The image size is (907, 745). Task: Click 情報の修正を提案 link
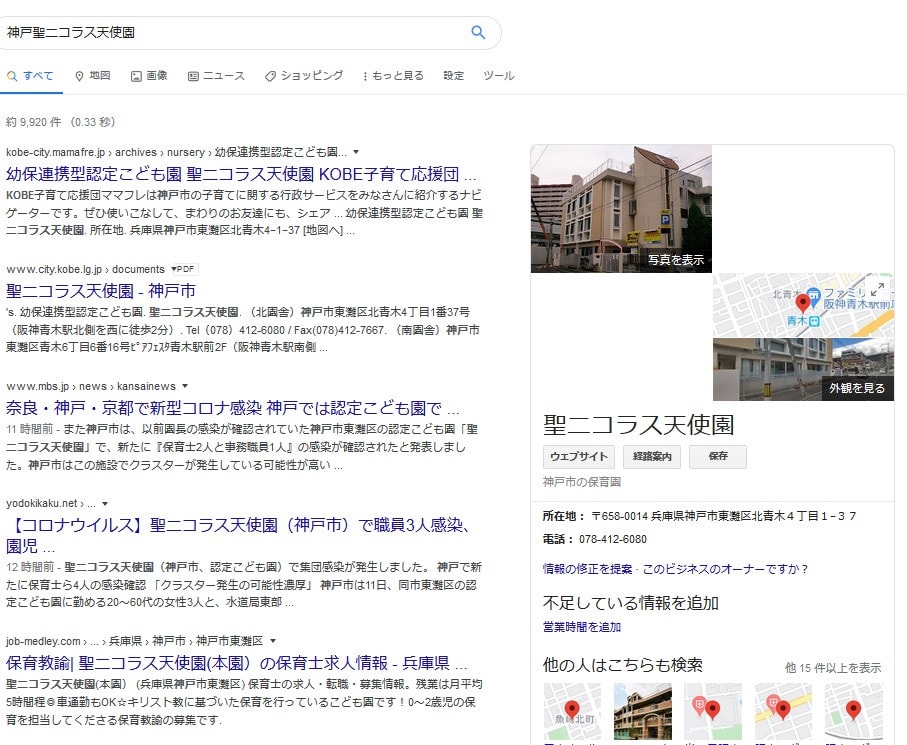pyautogui.click(x=587, y=569)
